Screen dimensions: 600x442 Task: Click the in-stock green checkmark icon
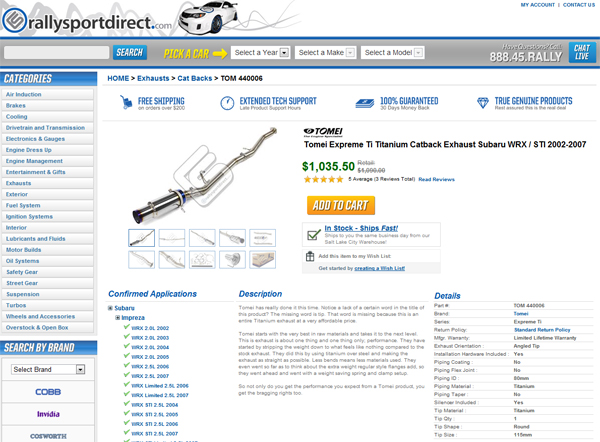314,234
